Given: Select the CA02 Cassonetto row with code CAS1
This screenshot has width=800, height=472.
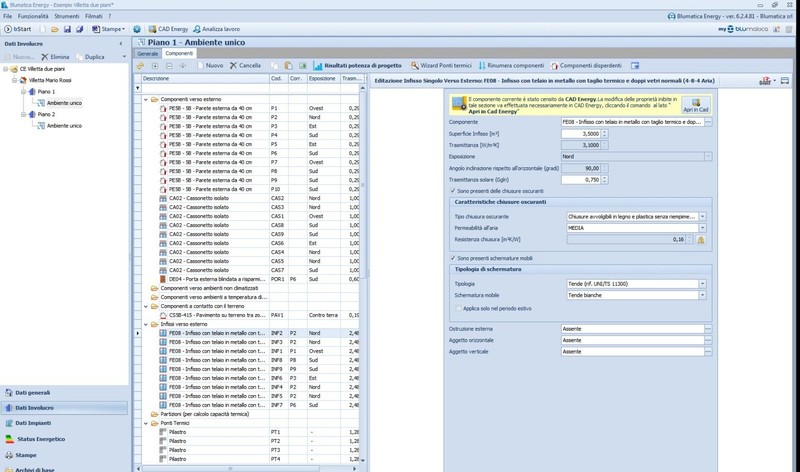Looking at the screenshot, I should click(x=250, y=216).
